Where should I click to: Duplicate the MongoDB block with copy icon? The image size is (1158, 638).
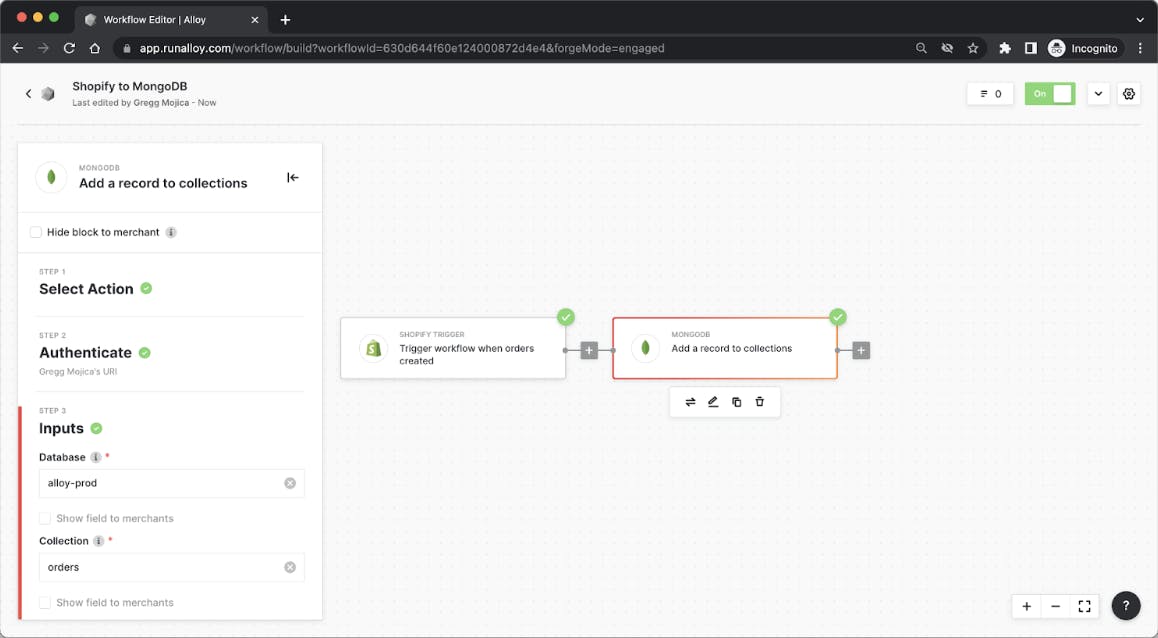[x=737, y=402]
